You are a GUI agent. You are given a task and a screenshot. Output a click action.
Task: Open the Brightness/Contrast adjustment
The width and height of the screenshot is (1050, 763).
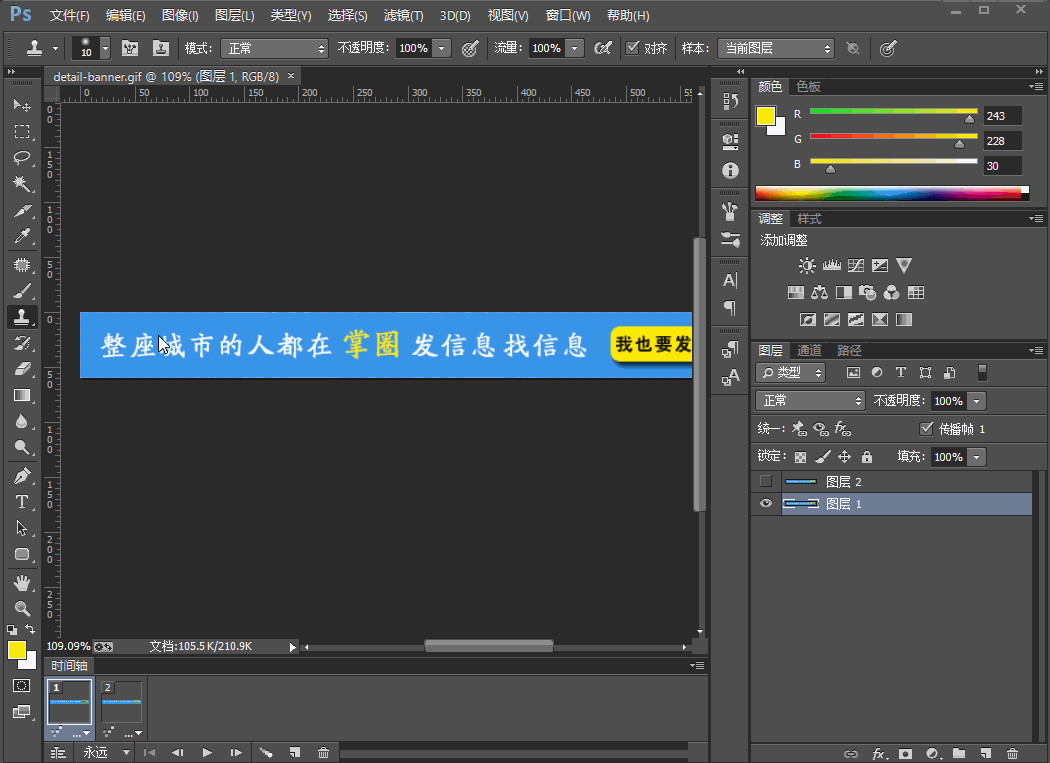click(x=807, y=265)
